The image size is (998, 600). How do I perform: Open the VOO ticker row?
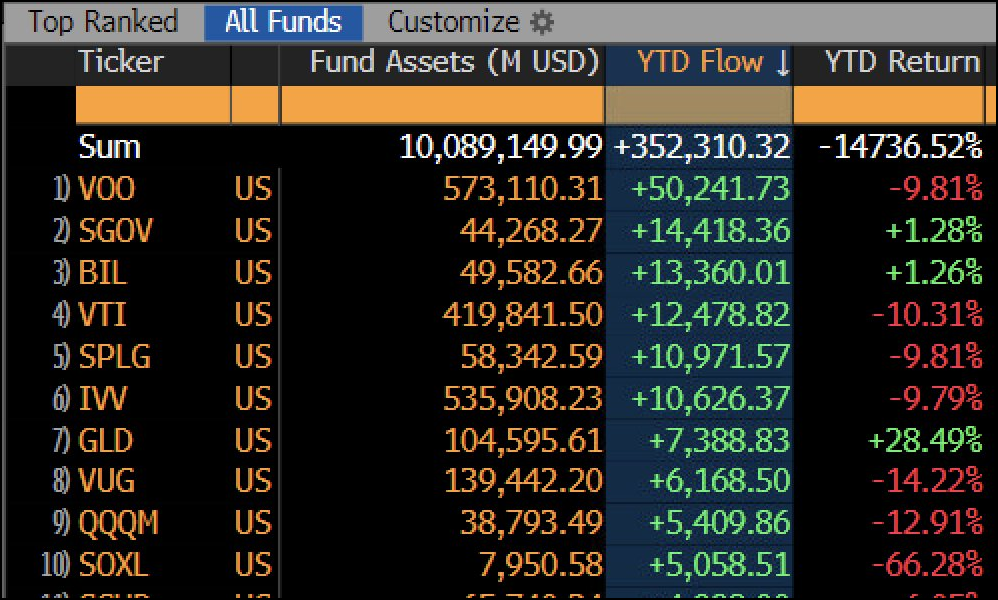107,189
